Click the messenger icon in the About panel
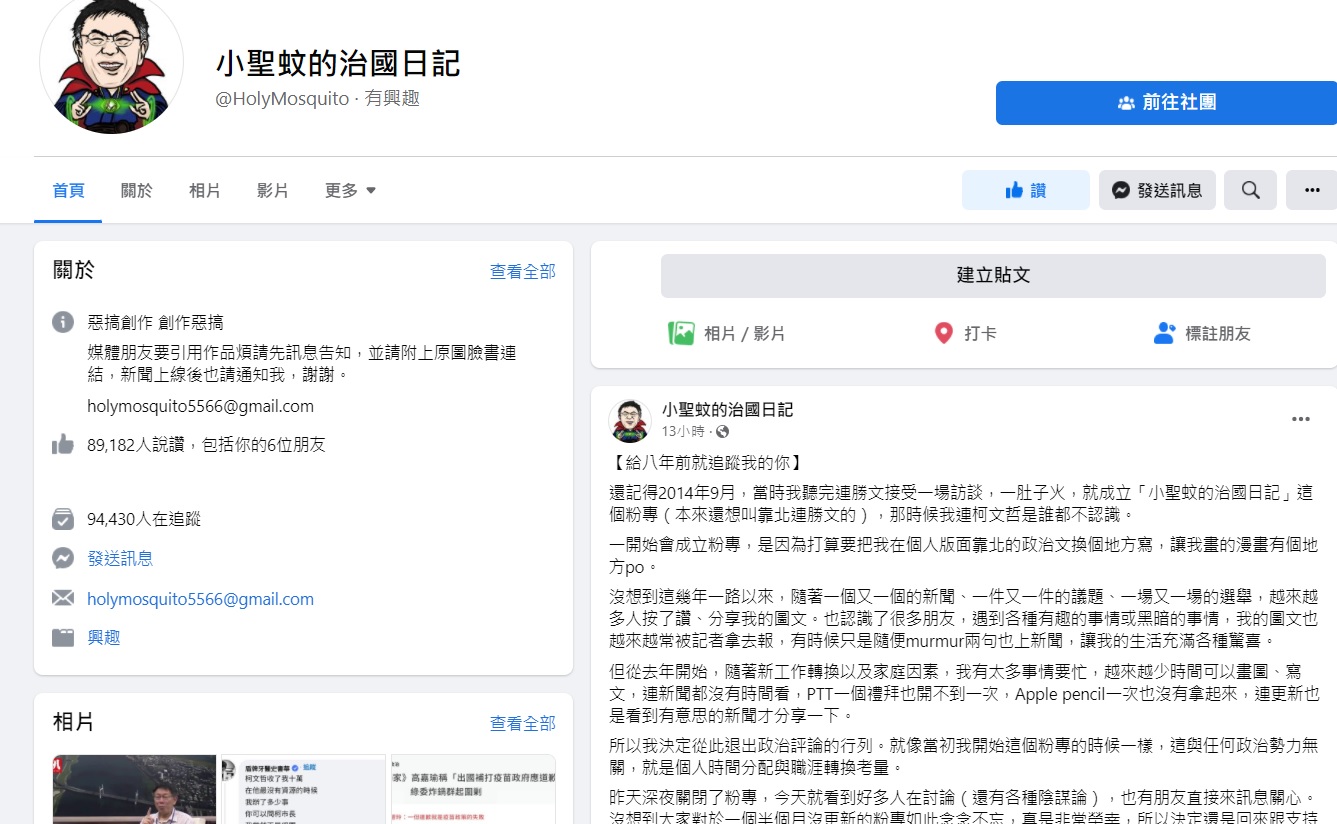 pos(63,558)
